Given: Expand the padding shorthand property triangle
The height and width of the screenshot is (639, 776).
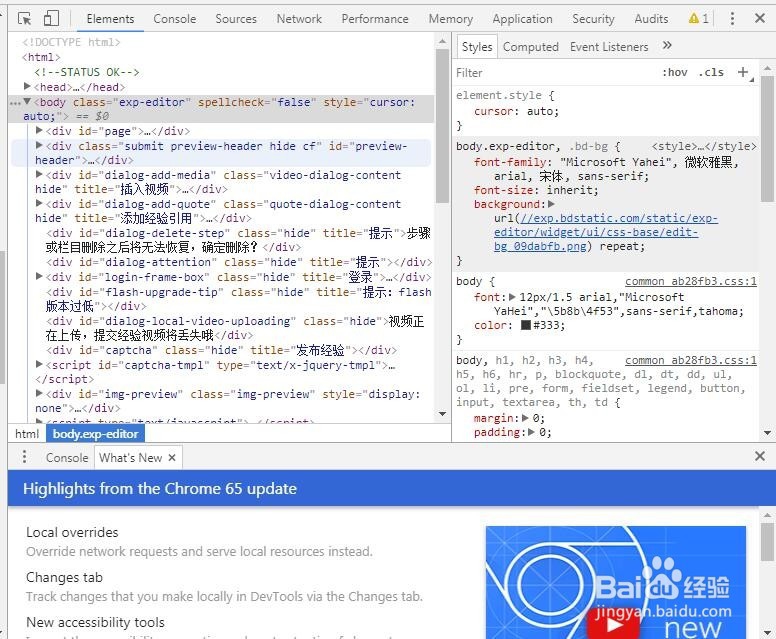Looking at the screenshot, I should click(x=532, y=432).
